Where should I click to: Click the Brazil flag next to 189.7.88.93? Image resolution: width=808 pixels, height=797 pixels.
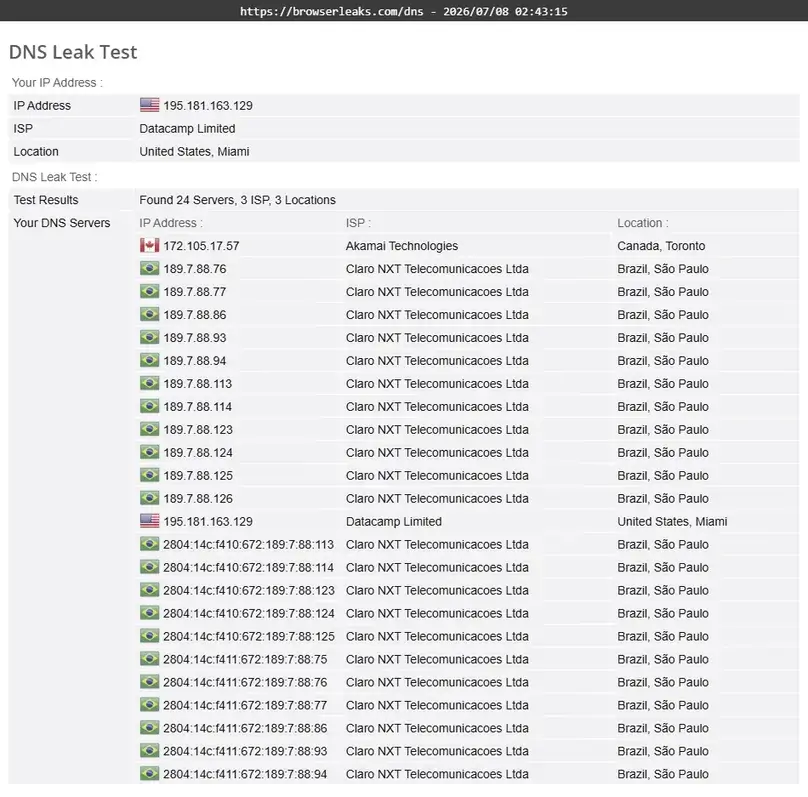[149, 337]
